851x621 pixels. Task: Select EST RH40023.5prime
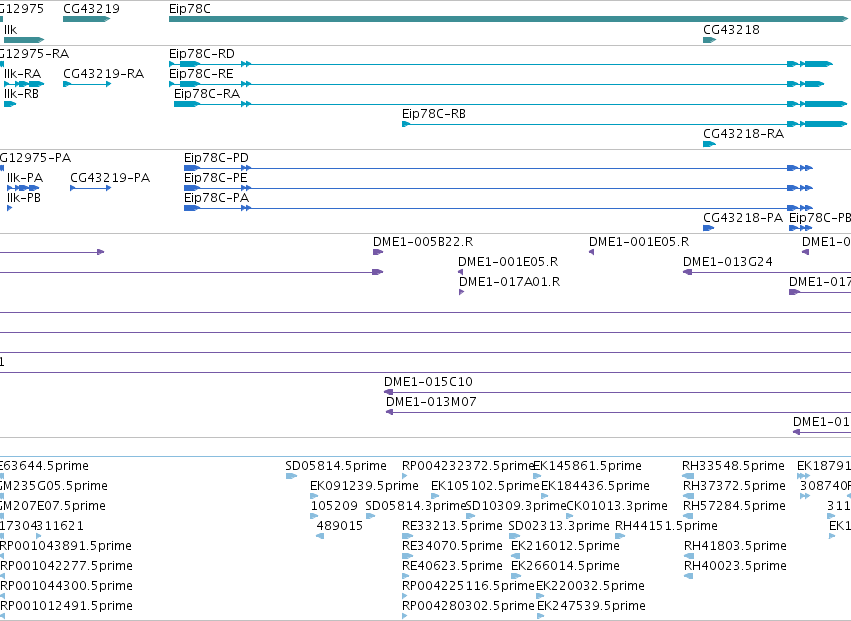(735, 567)
